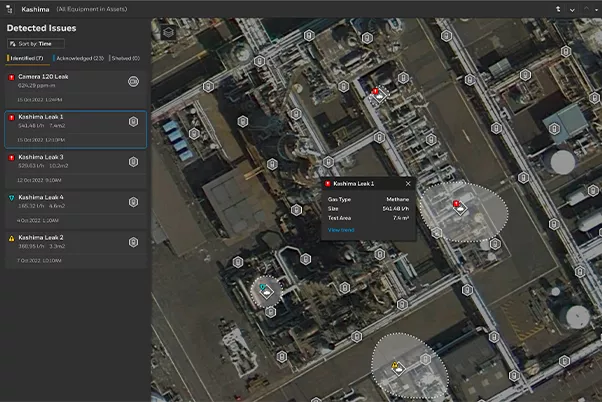Switch to the Shelved tab
The width and height of the screenshot is (602, 402).
[125, 58]
